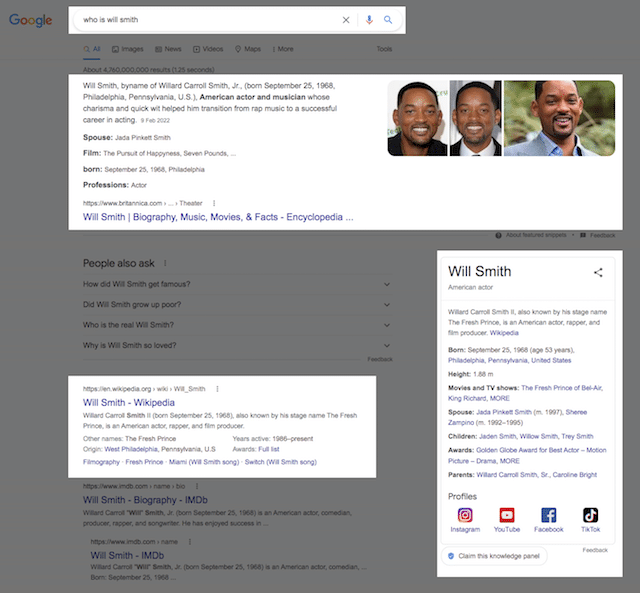This screenshot has width=640, height=593.
Task: Click Willard Carroll Smith, Sr. parent link
Action: tap(513, 475)
